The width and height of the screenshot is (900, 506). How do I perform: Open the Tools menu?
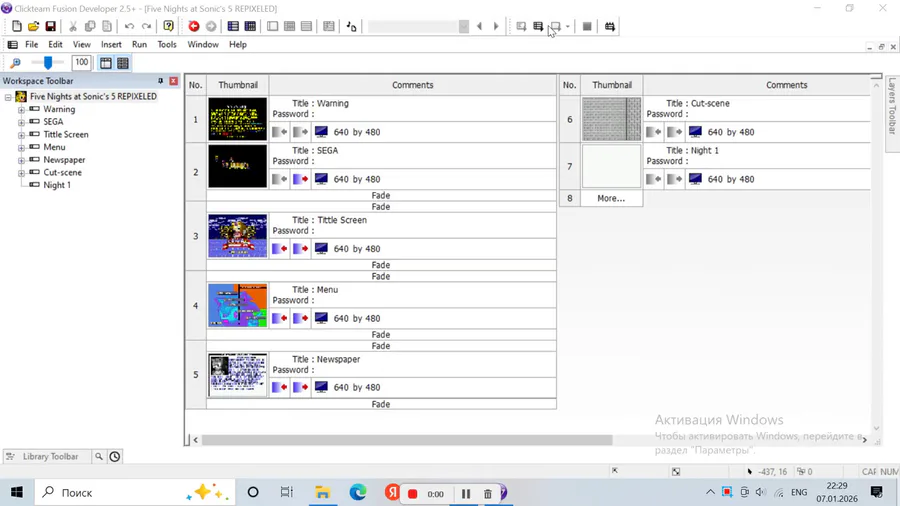[x=167, y=44]
